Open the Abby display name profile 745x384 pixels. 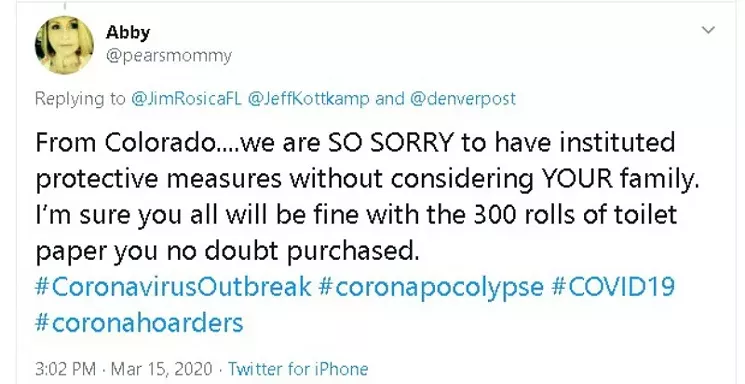(128, 32)
